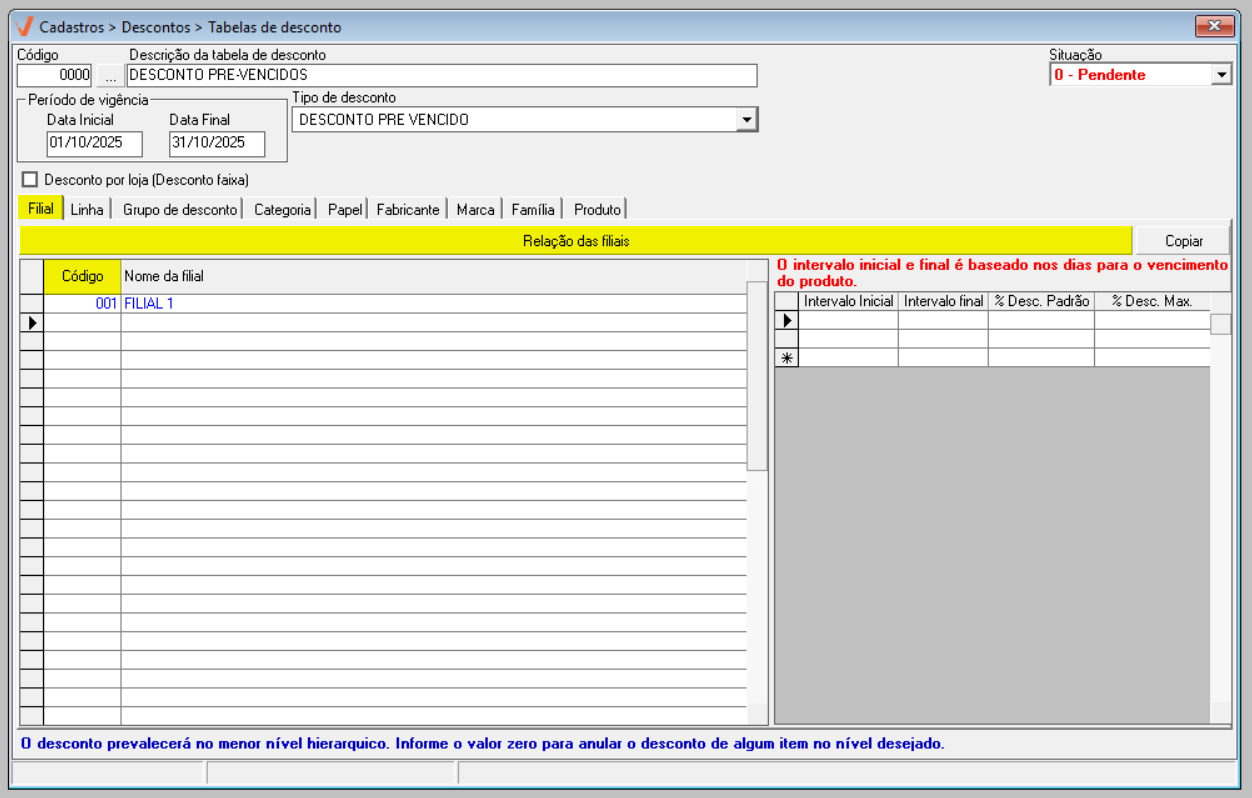Click the ellipsis lookup button beside Código

[x=110, y=75]
